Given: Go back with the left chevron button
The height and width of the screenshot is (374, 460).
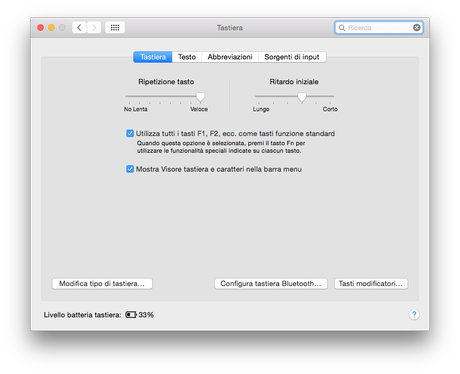Looking at the screenshot, I should (x=79, y=27).
